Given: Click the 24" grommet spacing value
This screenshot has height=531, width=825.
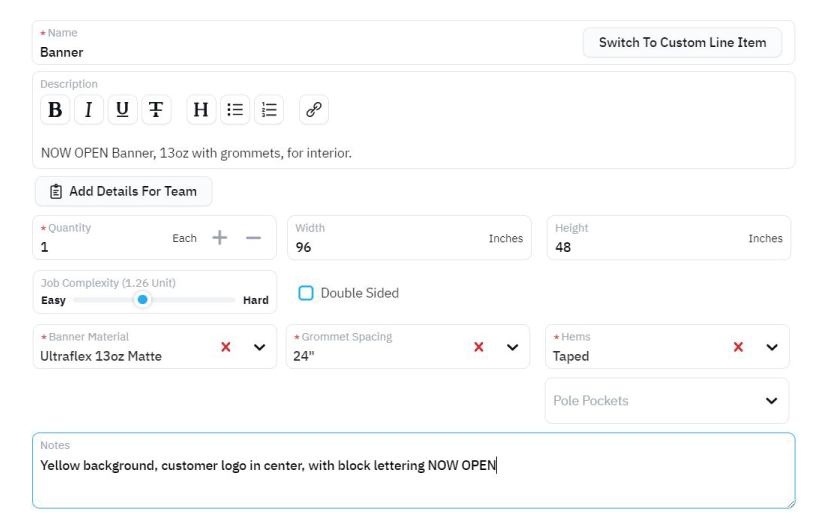Looking at the screenshot, I should [304, 356].
